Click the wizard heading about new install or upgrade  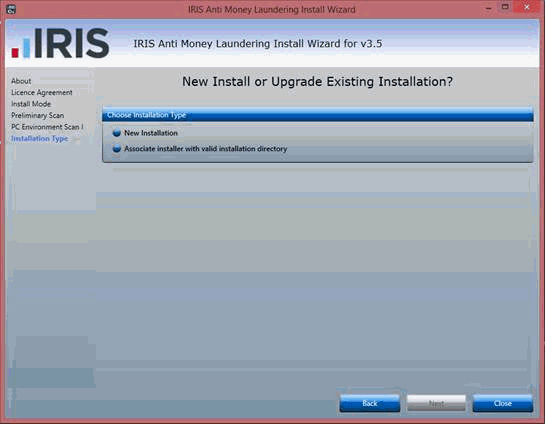[x=318, y=82]
